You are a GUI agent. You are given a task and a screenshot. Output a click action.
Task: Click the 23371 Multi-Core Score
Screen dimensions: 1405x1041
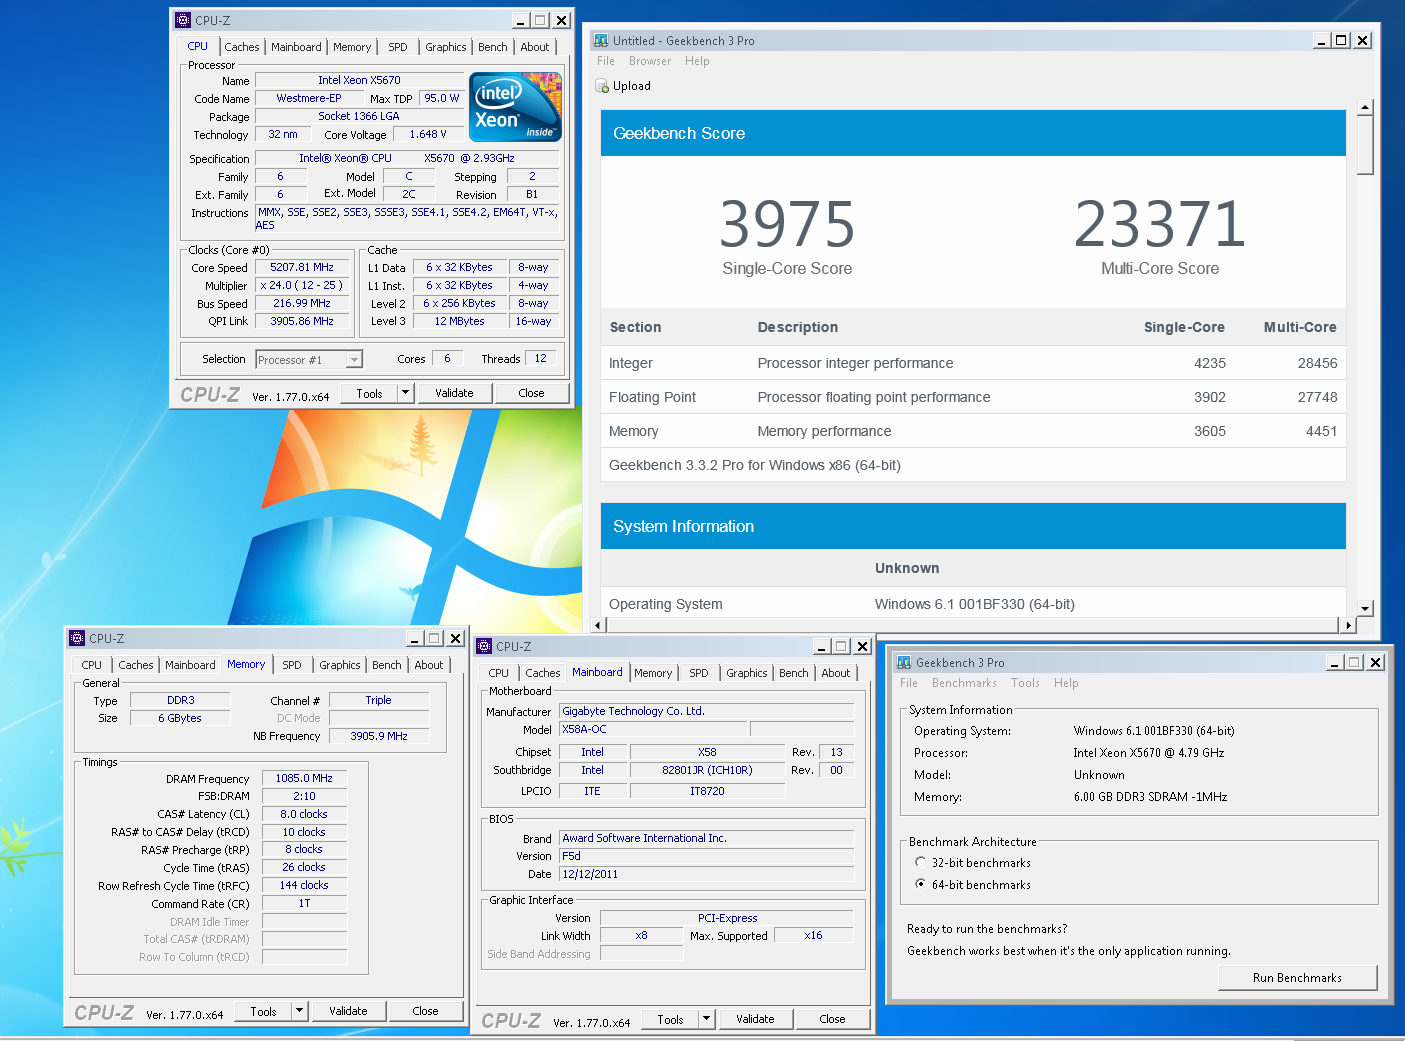click(1160, 224)
